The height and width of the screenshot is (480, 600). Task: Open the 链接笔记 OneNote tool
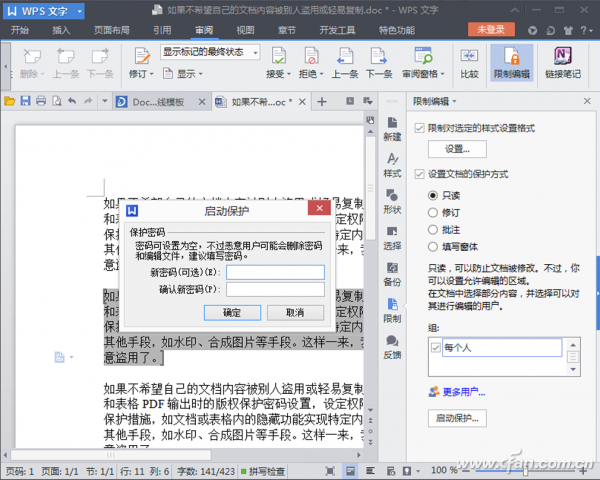coord(561,63)
